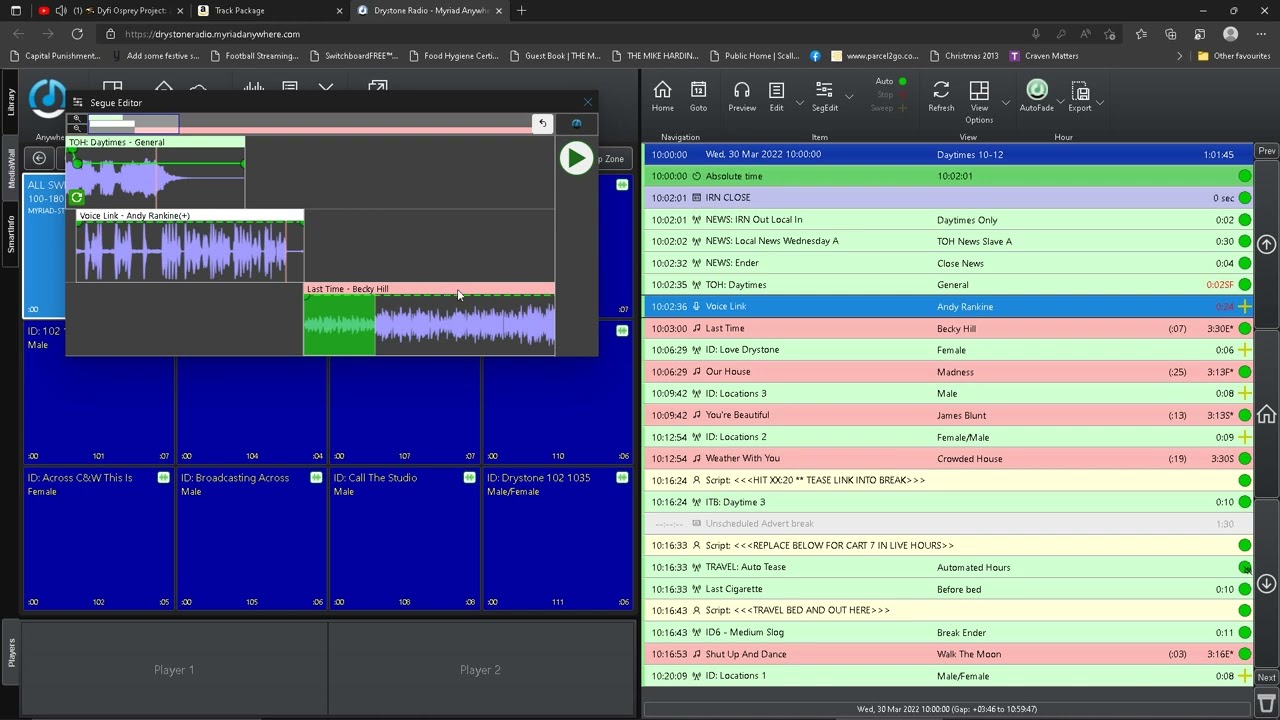The height and width of the screenshot is (720, 1280).
Task: Select the hour header Daytimes 10-12 row
Action: (x=948, y=154)
